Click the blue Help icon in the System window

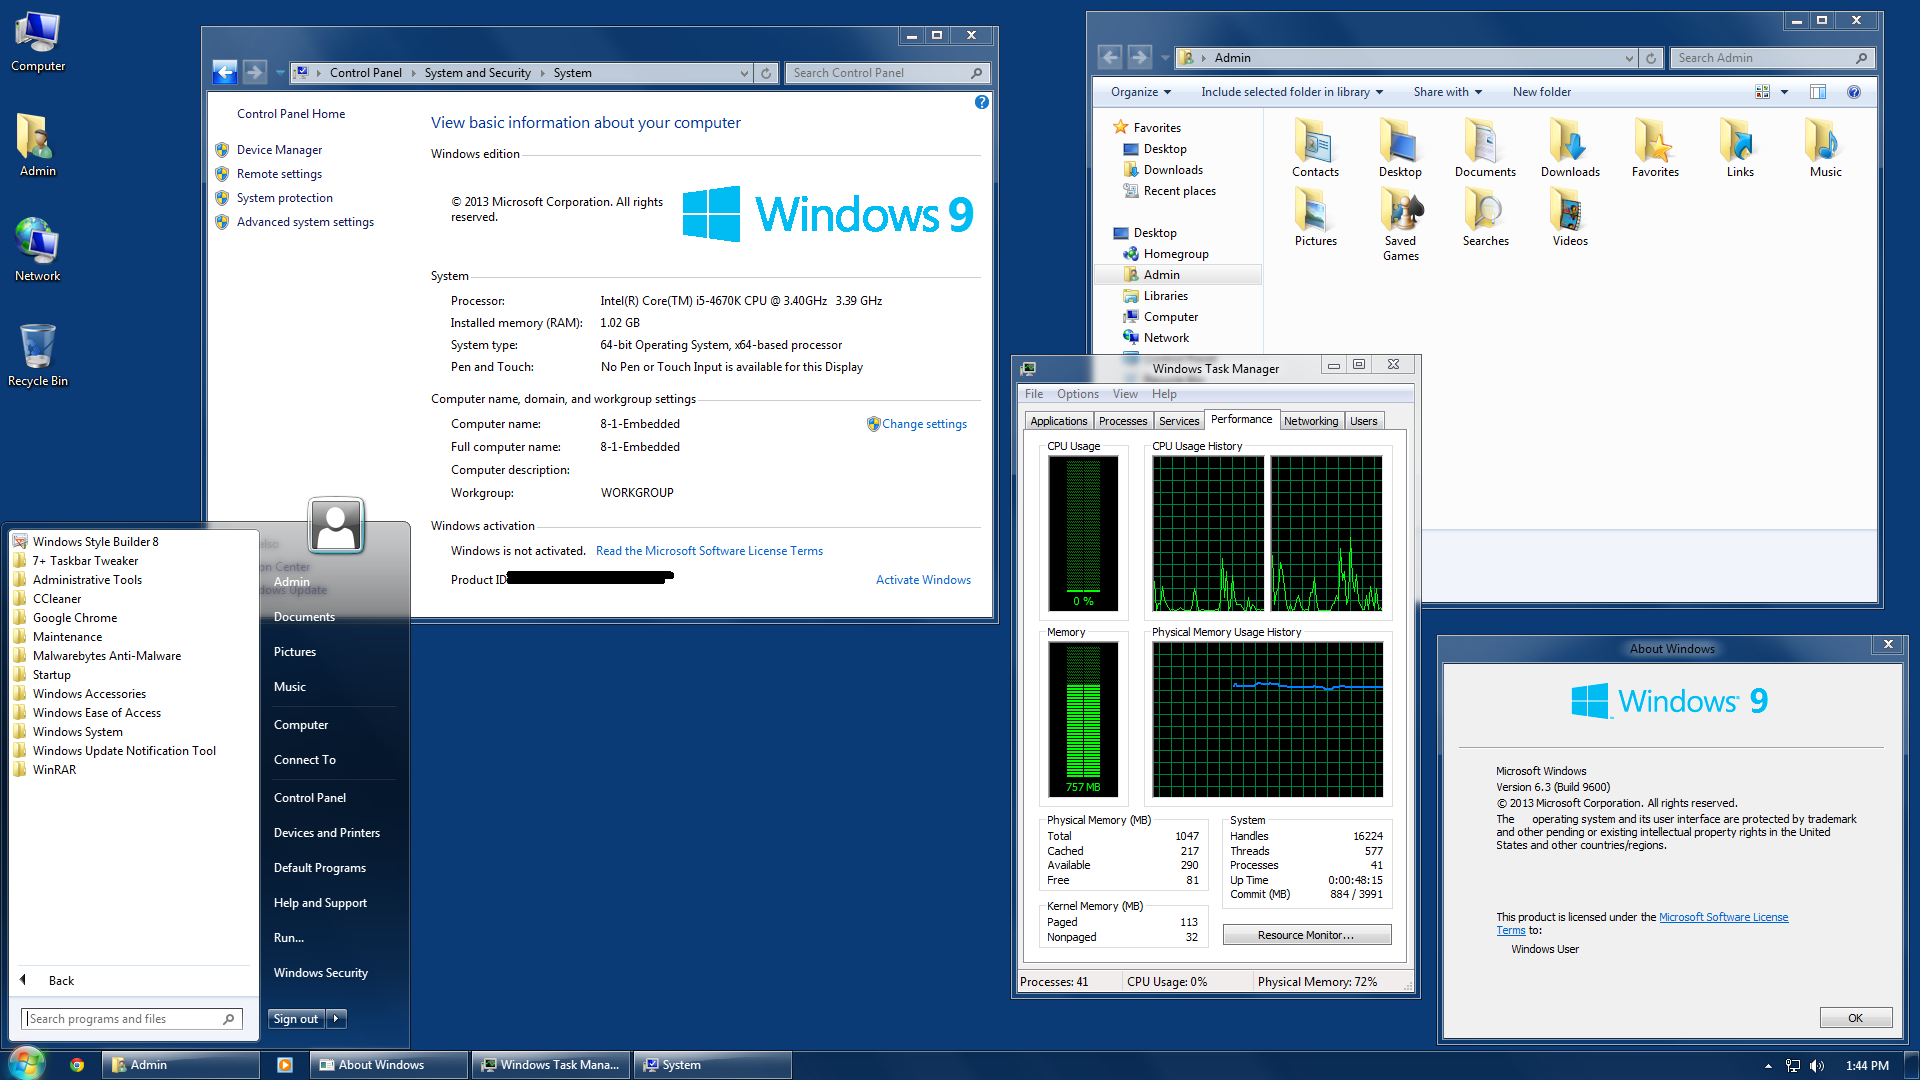click(x=981, y=102)
